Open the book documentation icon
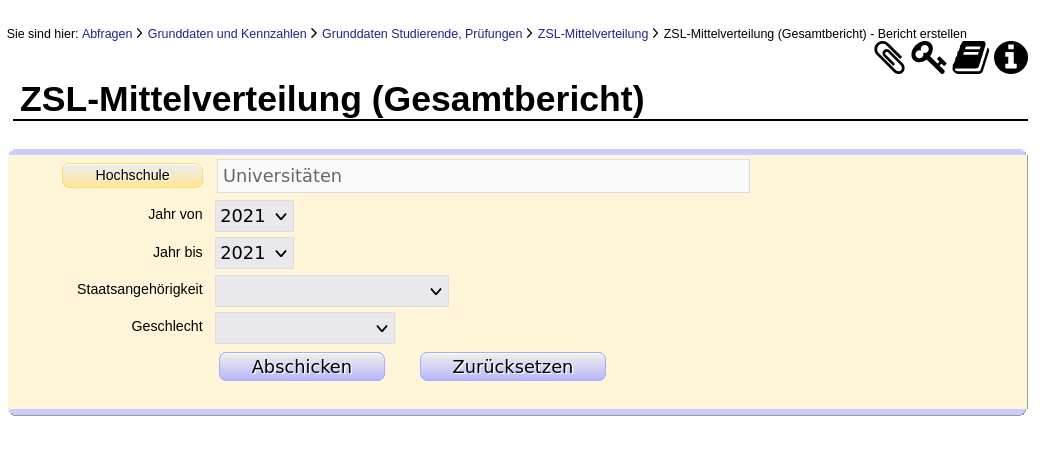 pyautogui.click(x=970, y=58)
